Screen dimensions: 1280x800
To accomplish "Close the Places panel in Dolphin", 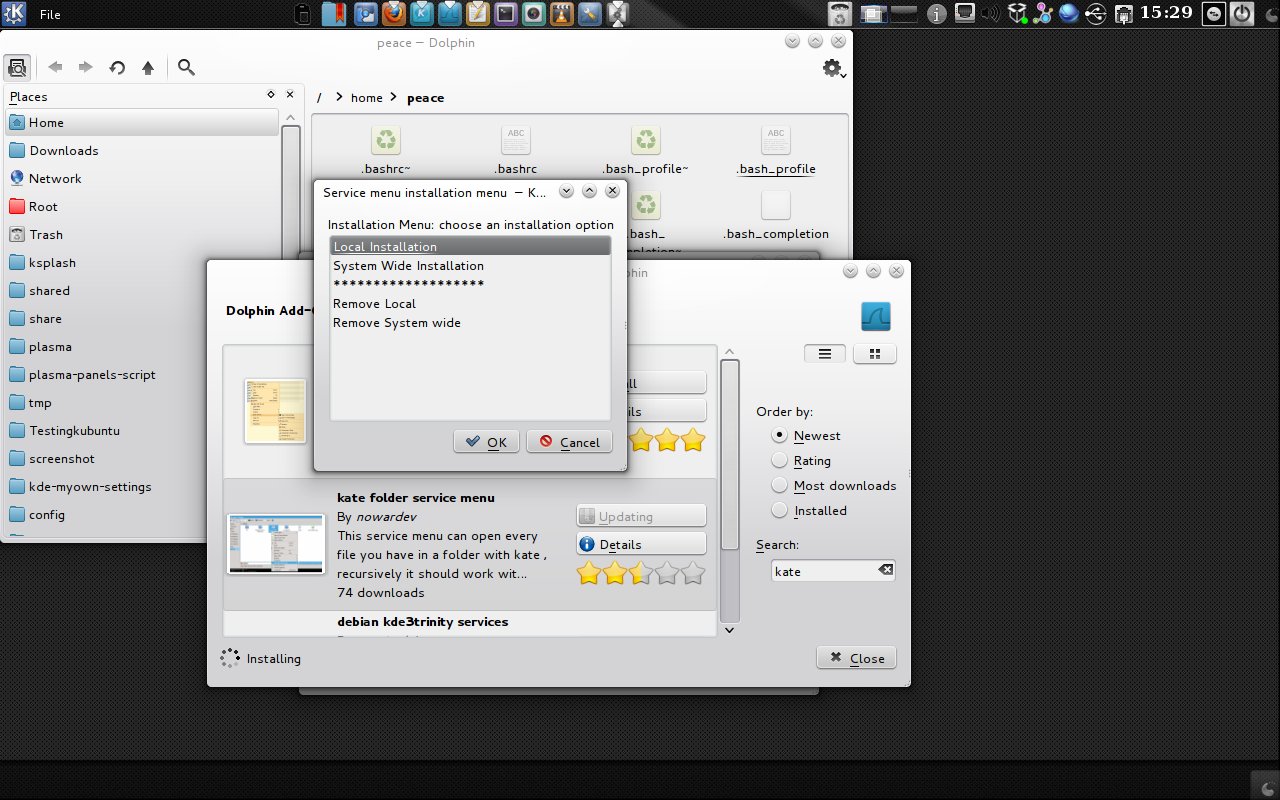I will click(x=290, y=95).
